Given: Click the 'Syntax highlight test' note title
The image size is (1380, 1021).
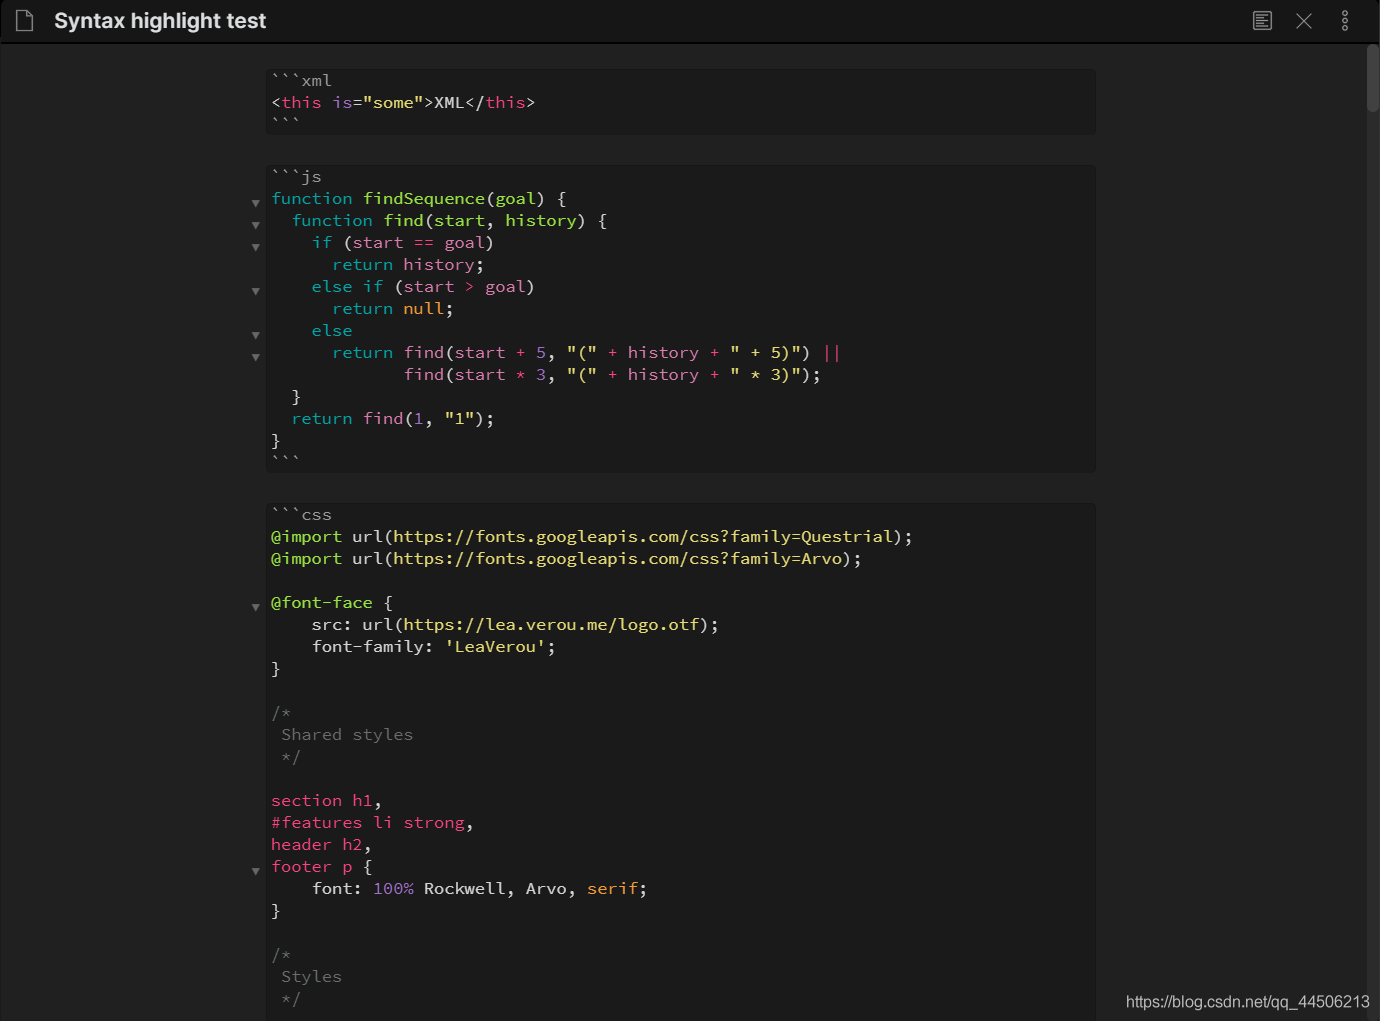Looking at the screenshot, I should [x=160, y=21].
